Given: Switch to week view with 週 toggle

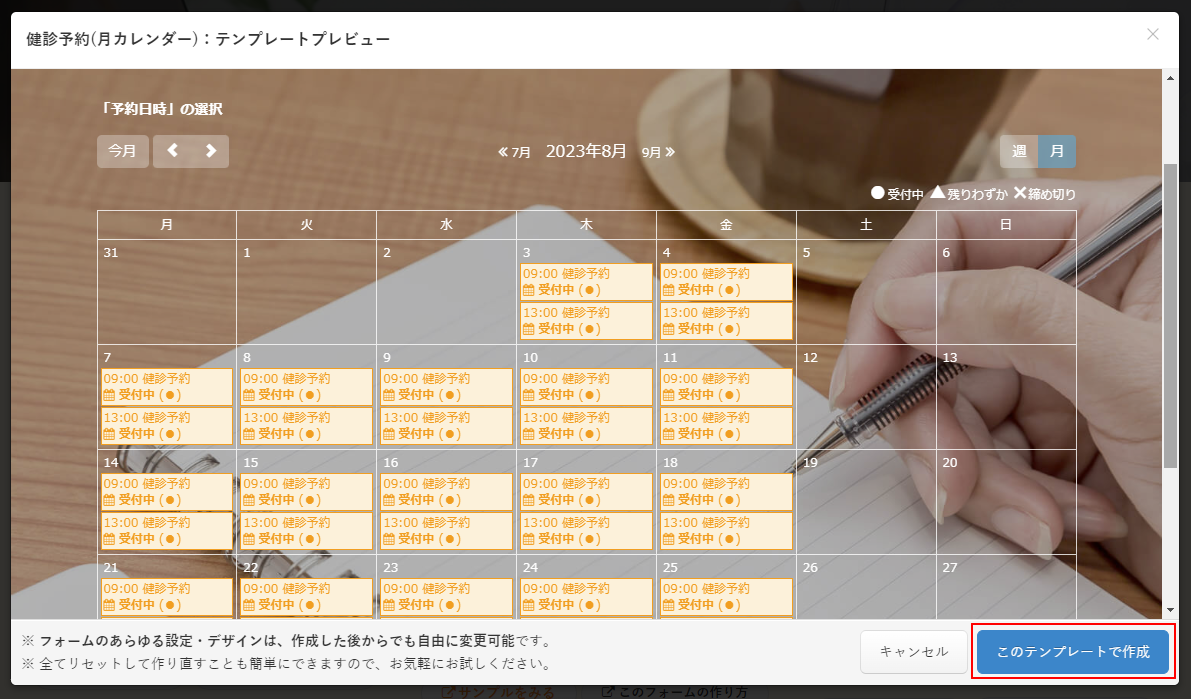Looking at the screenshot, I should tap(1019, 151).
